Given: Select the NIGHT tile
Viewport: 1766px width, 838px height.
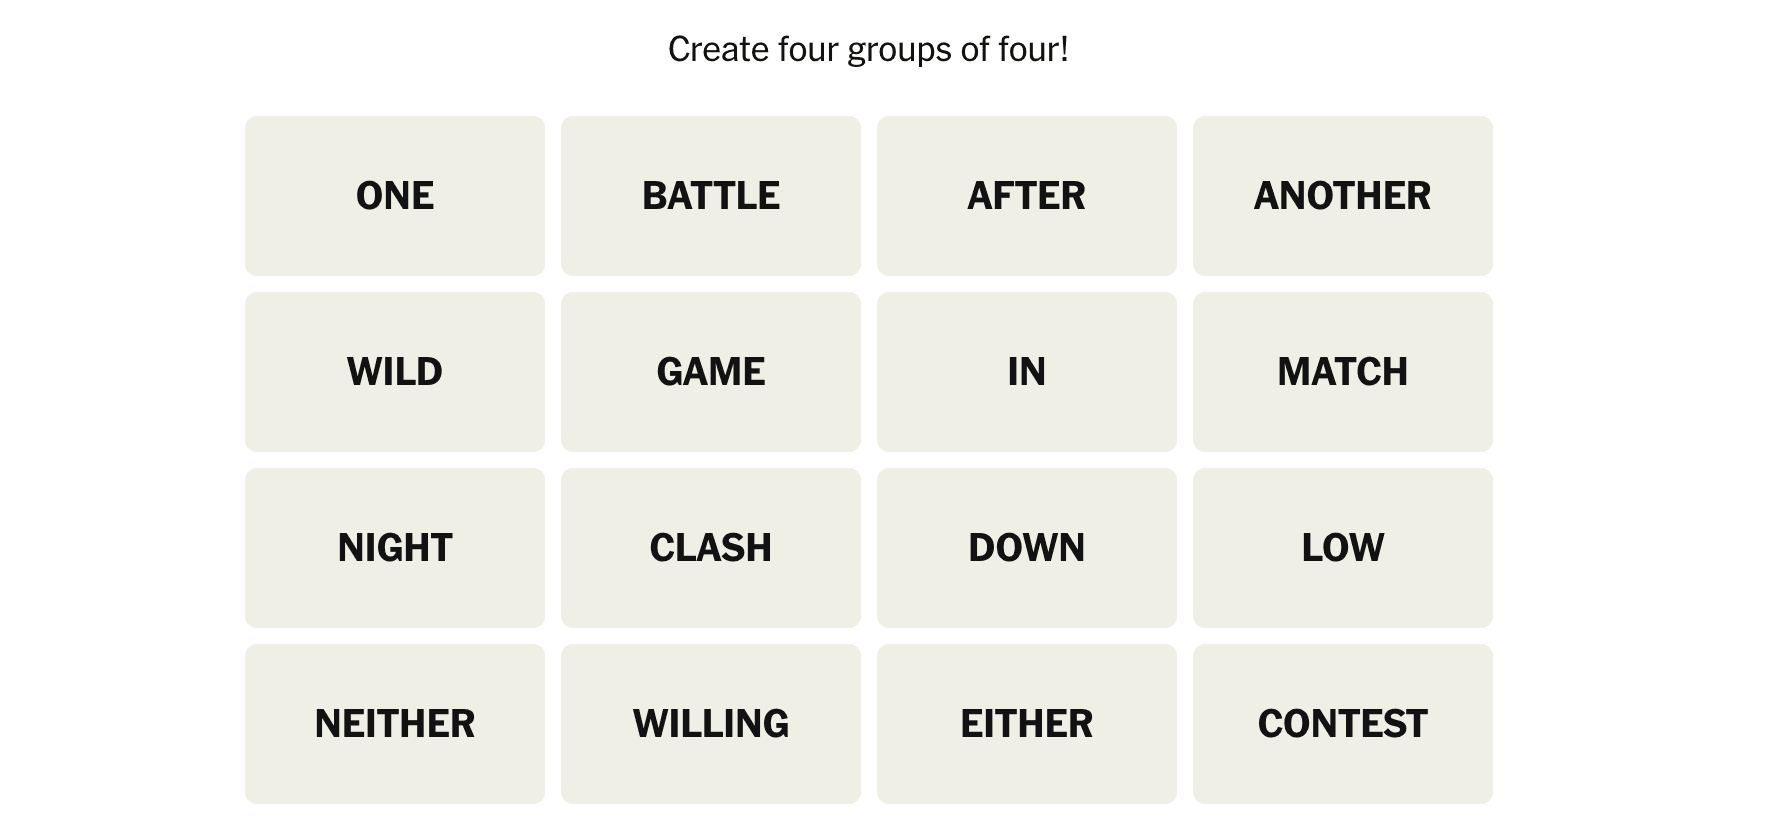Looking at the screenshot, I should (x=395, y=548).
